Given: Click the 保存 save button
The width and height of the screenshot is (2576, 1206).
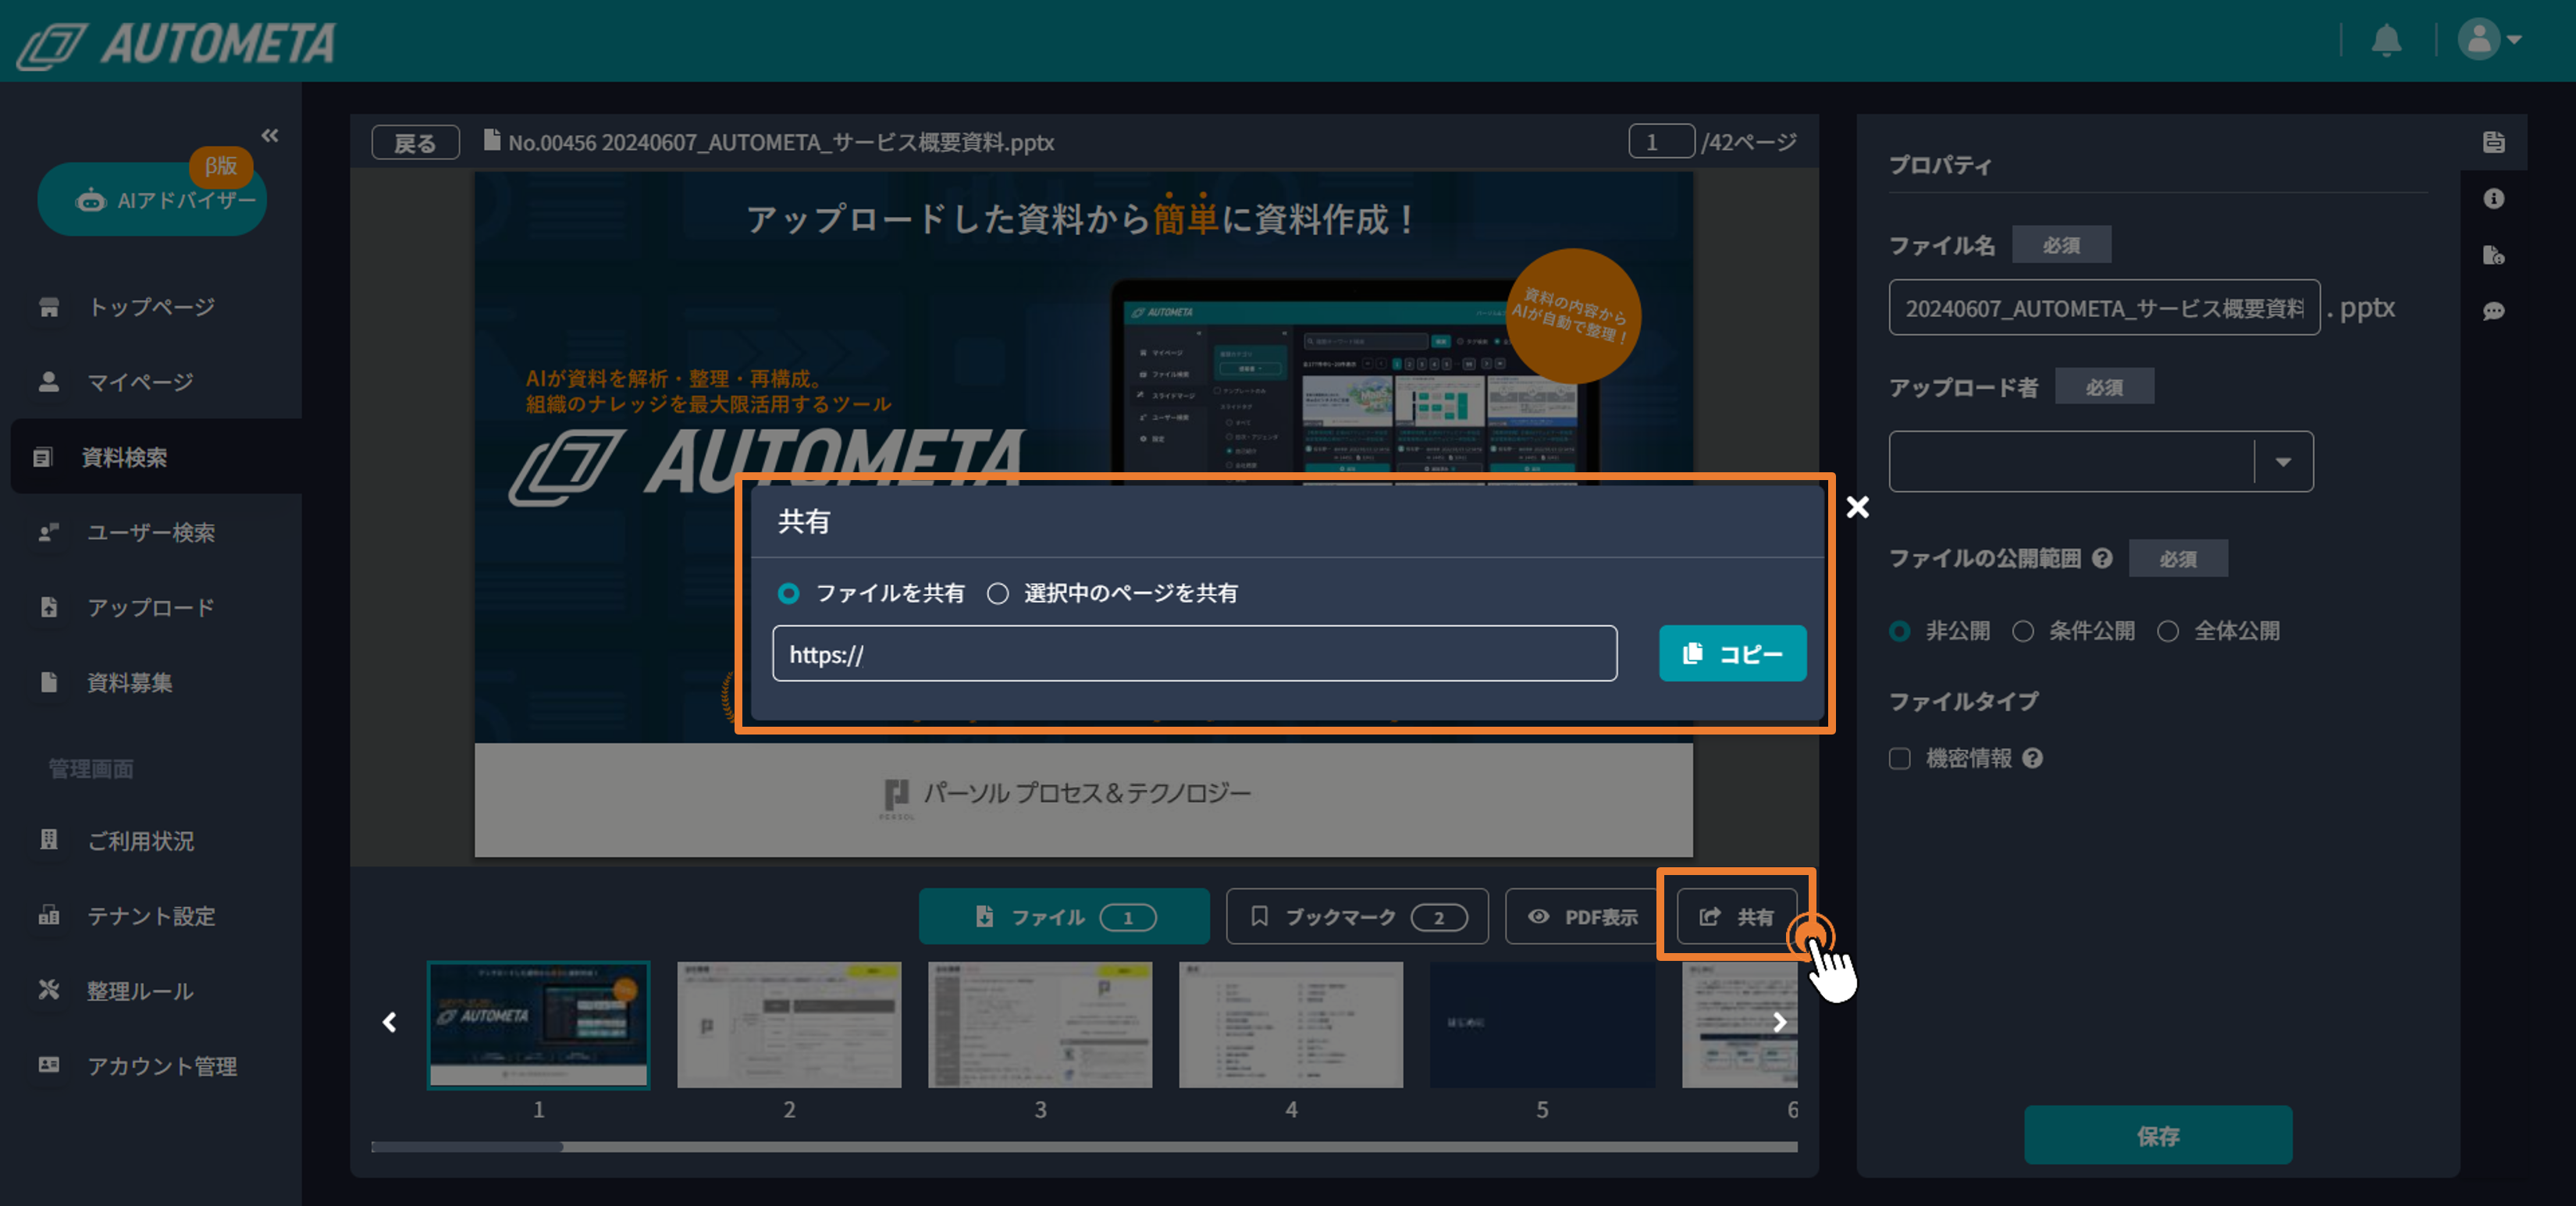Looking at the screenshot, I should coord(2158,1135).
